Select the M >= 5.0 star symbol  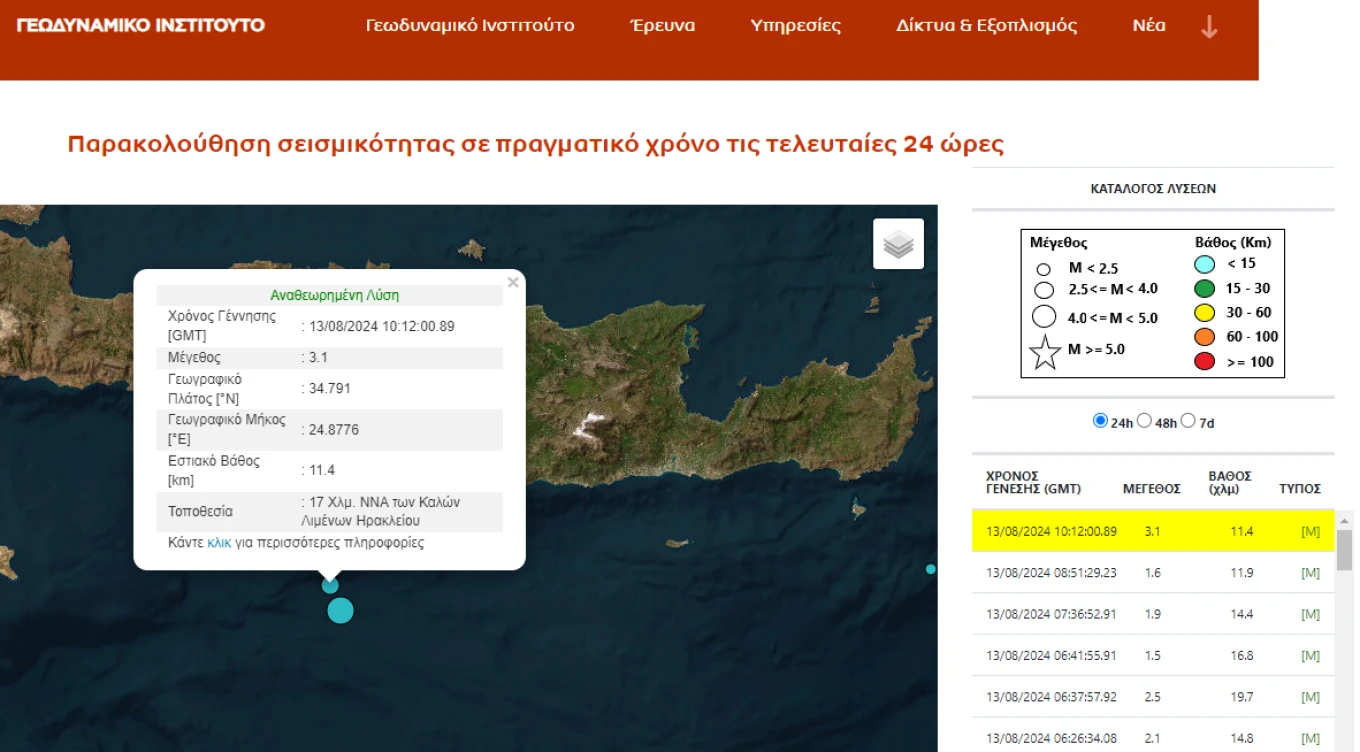tap(1046, 350)
